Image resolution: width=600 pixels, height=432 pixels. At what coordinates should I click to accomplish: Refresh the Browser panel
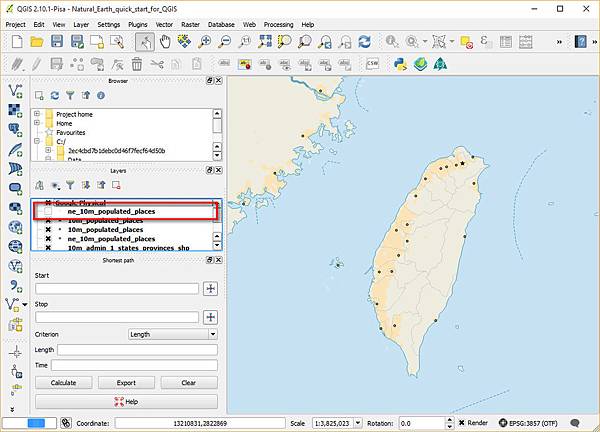pyautogui.click(x=55, y=96)
